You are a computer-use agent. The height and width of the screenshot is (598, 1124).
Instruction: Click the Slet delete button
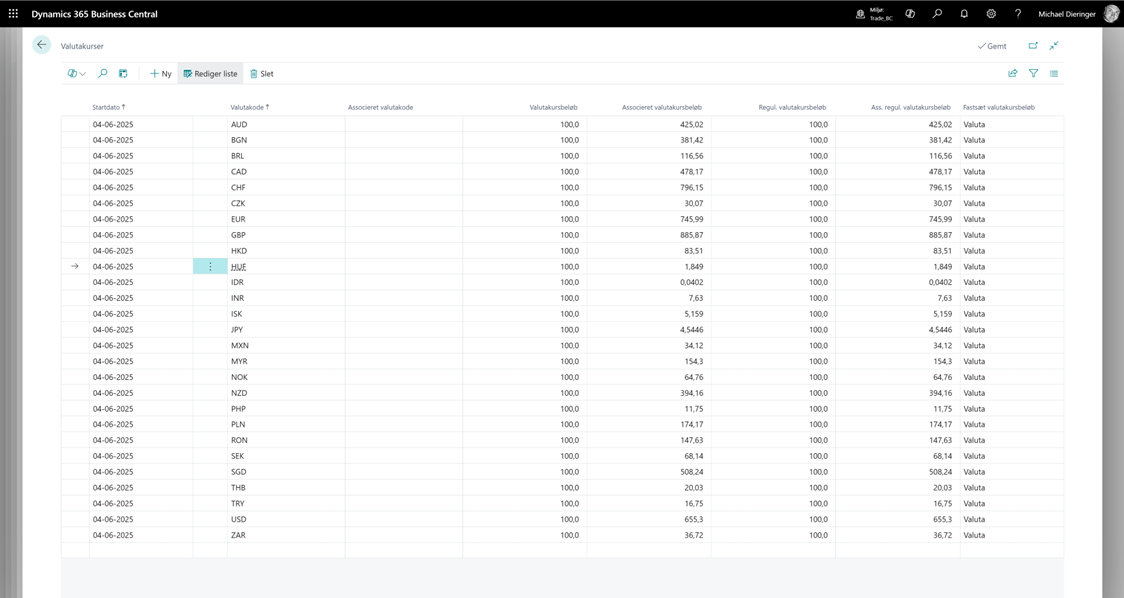[261, 74]
